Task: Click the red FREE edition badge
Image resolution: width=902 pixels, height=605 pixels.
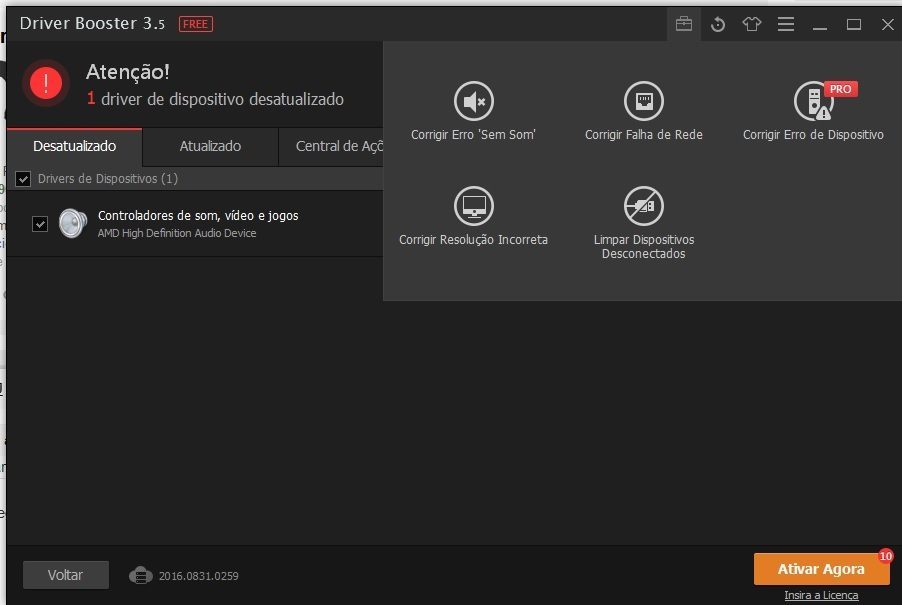Action: point(196,24)
